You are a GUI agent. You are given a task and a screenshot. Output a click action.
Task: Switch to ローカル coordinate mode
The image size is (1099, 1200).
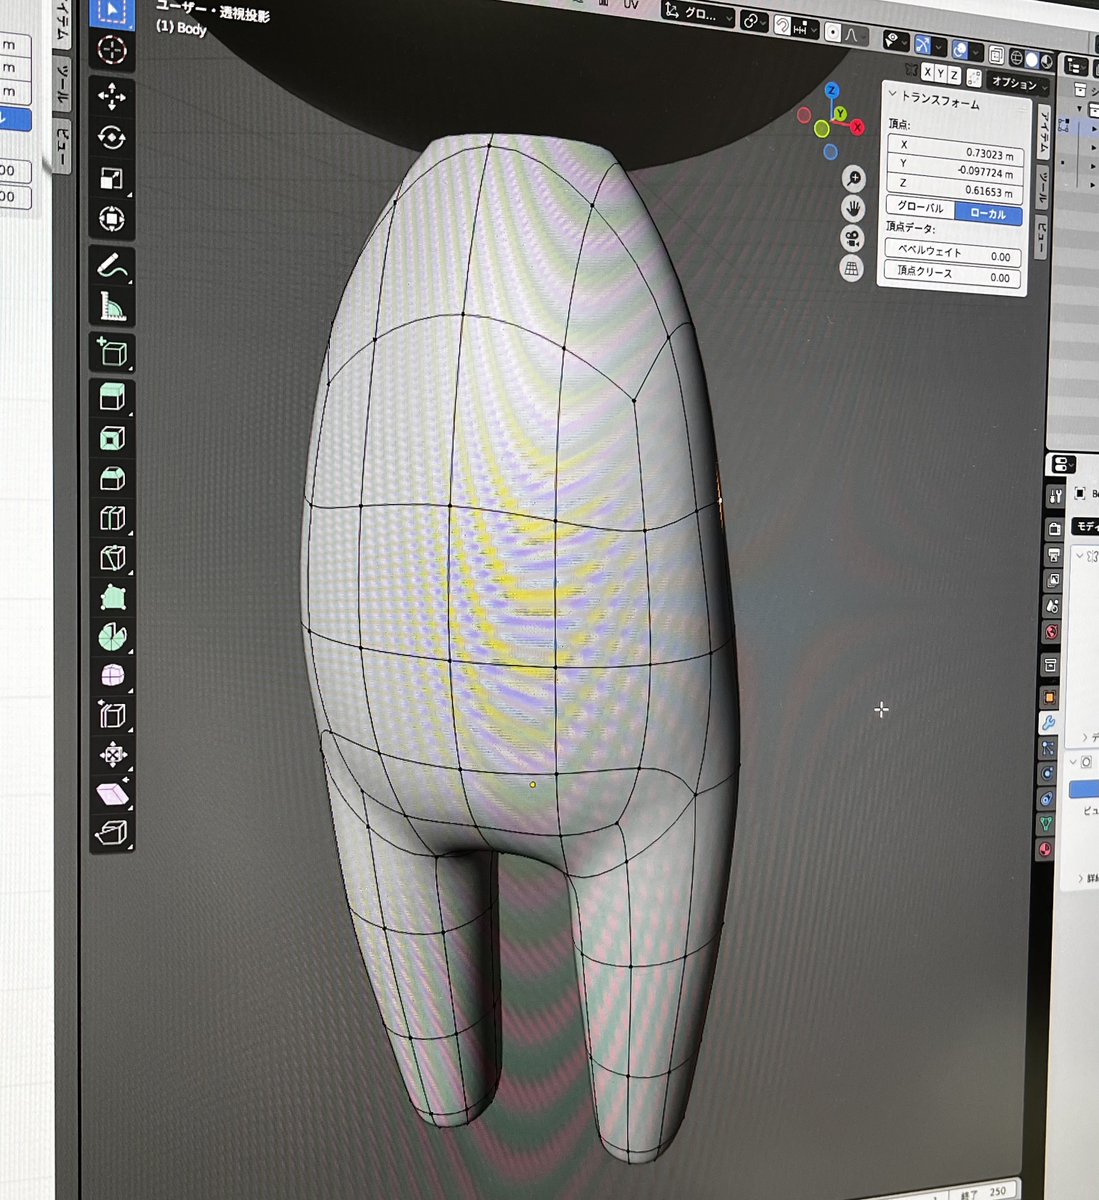coord(987,214)
